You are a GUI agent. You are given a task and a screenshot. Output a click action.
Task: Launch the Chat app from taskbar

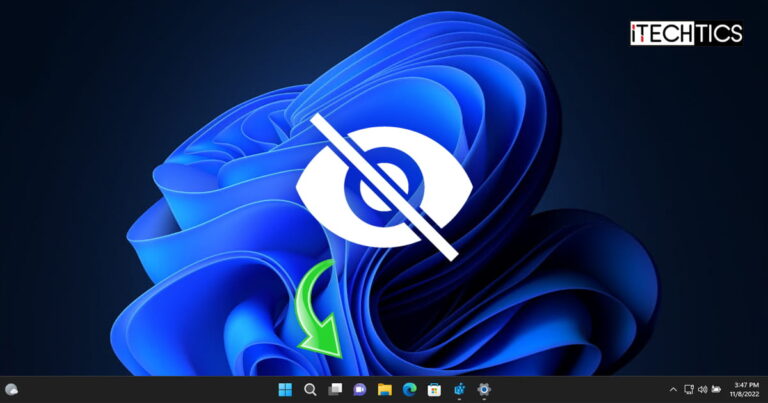click(360, 389)
